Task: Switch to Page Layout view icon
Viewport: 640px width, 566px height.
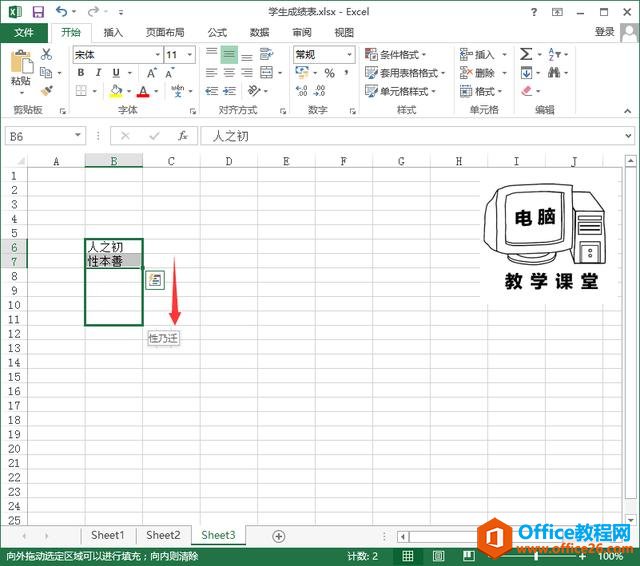Action: coord(438,556)
